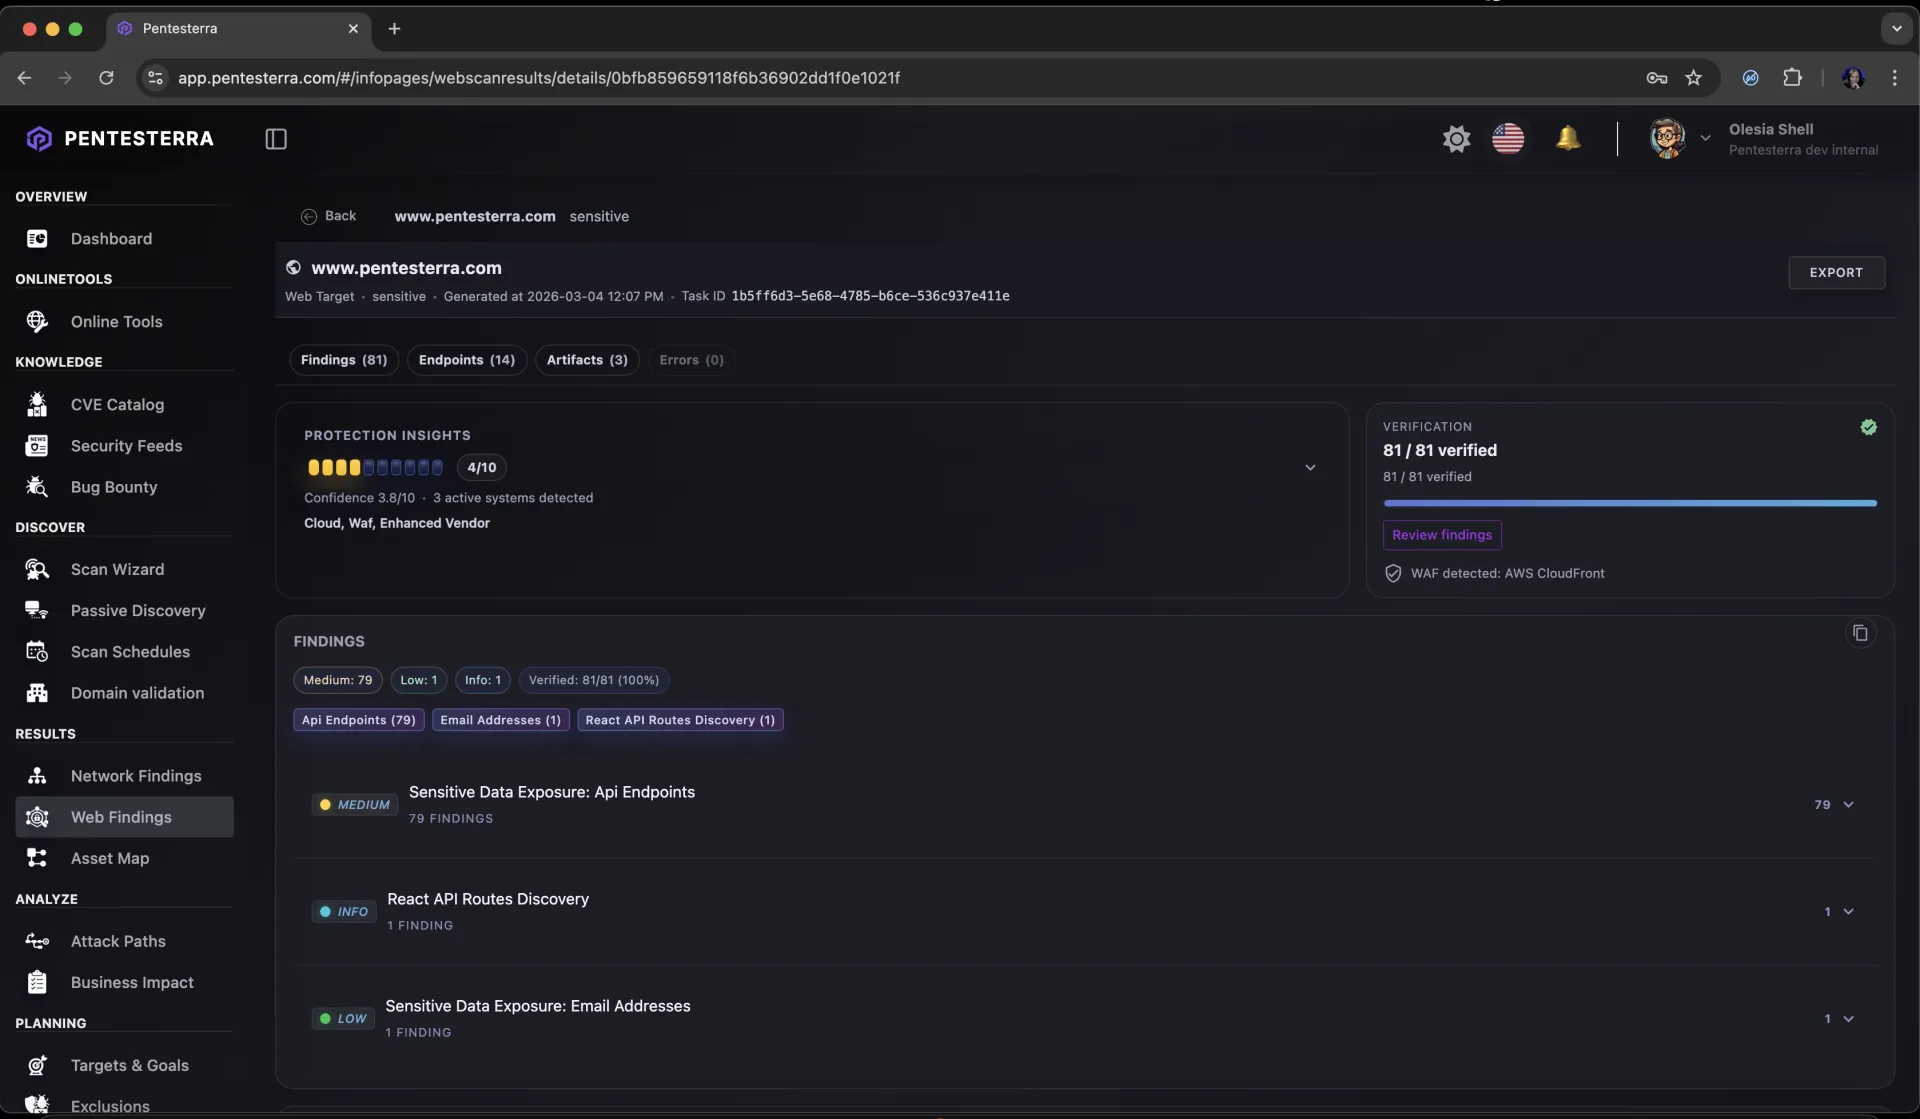Bookmark page with star icon
The image size is (1920, 1119).
pyautogui.click(x=1693, y=78)
